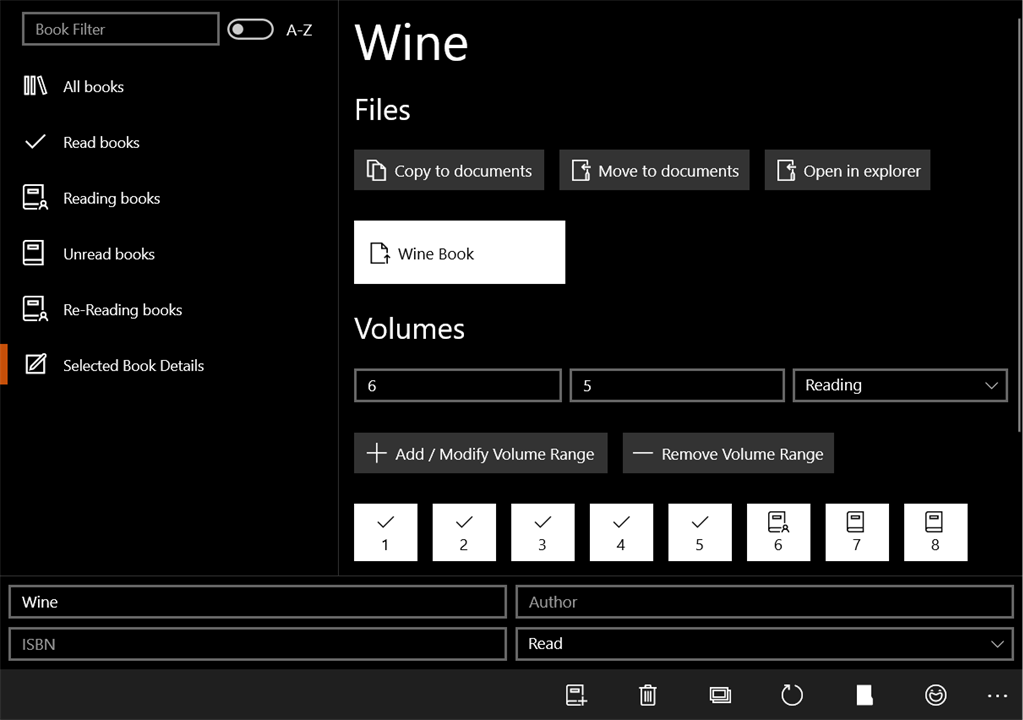Click Copy to documents button
Screen dimensions: 1023x720
pyautogui.click(x=449, y=170)
